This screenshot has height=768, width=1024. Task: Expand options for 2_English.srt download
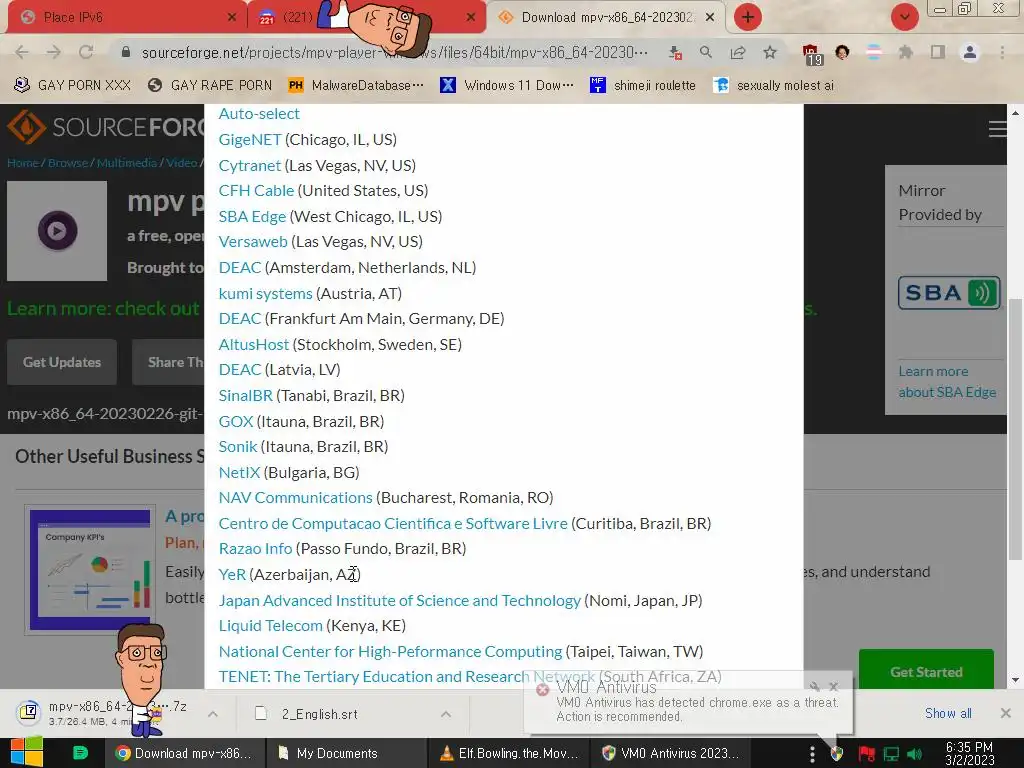[x=446, y=714]
